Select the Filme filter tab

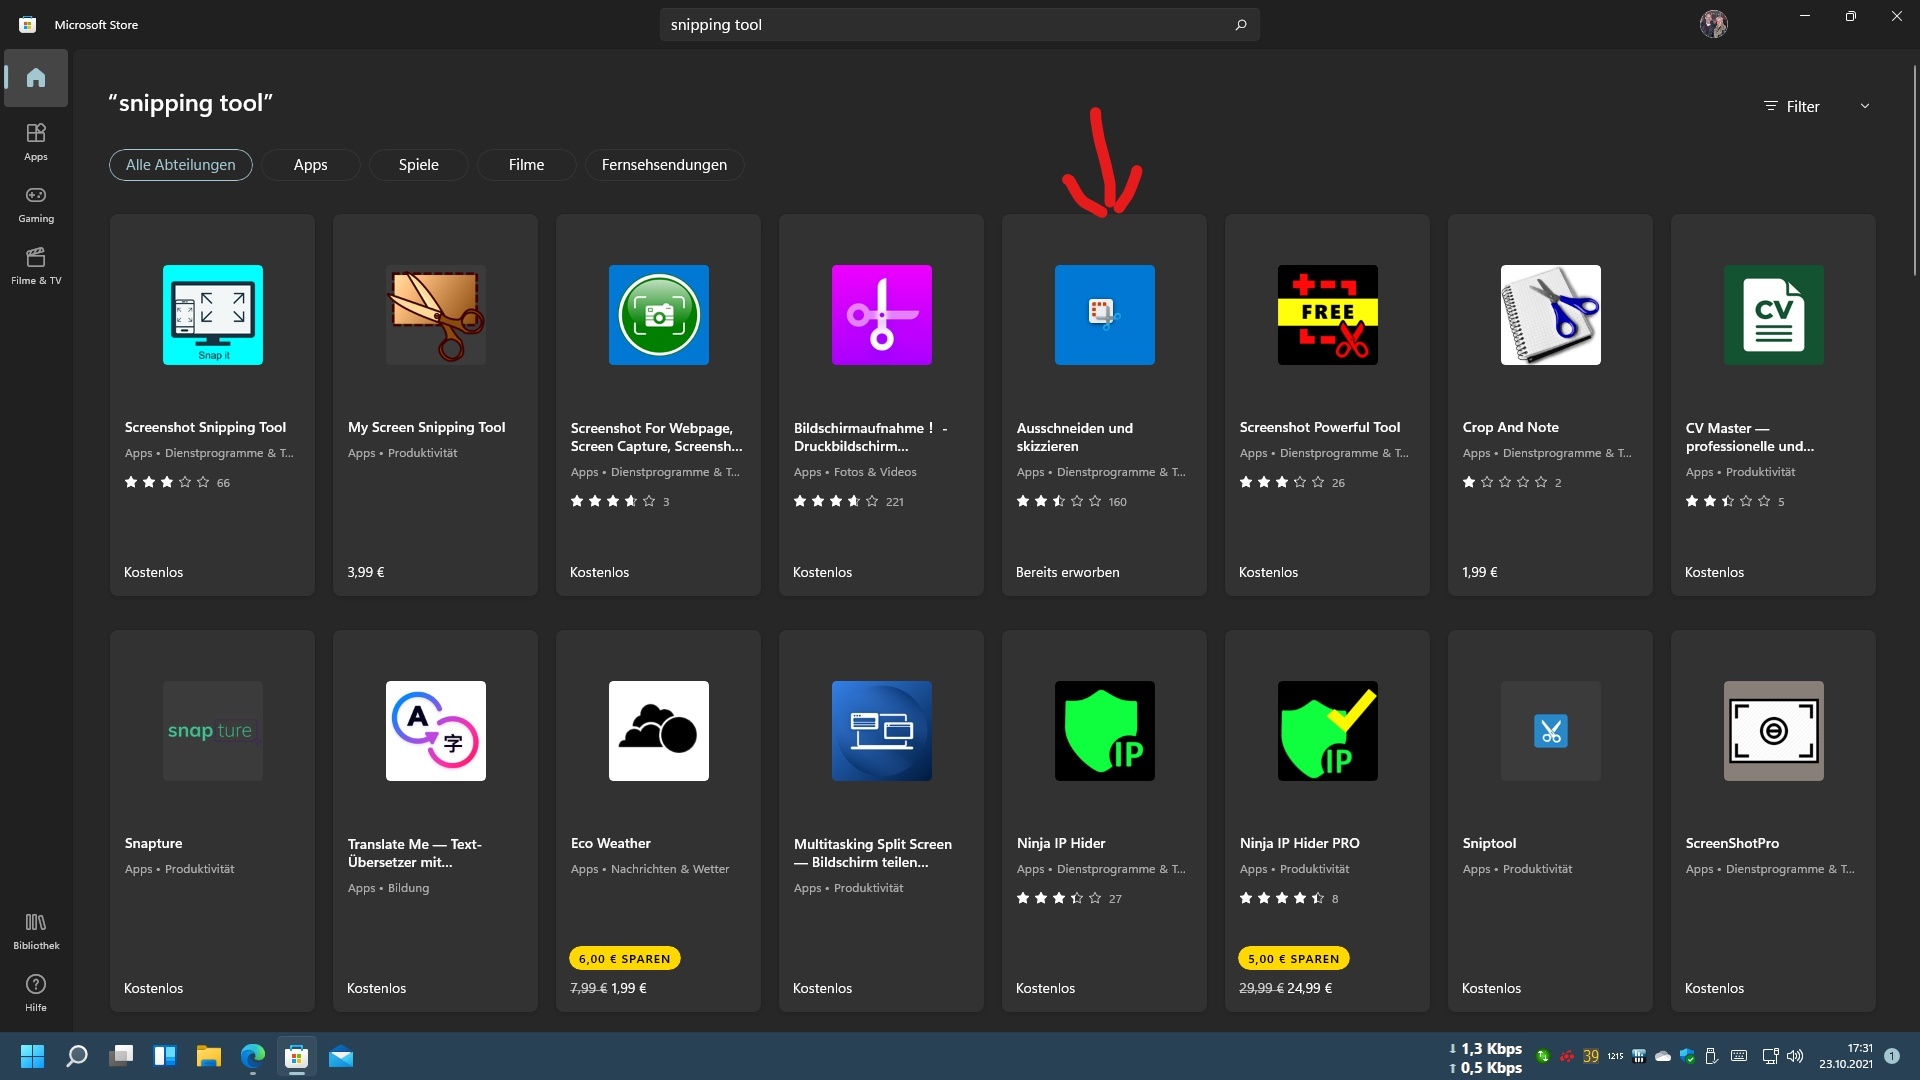pos(526,165)
